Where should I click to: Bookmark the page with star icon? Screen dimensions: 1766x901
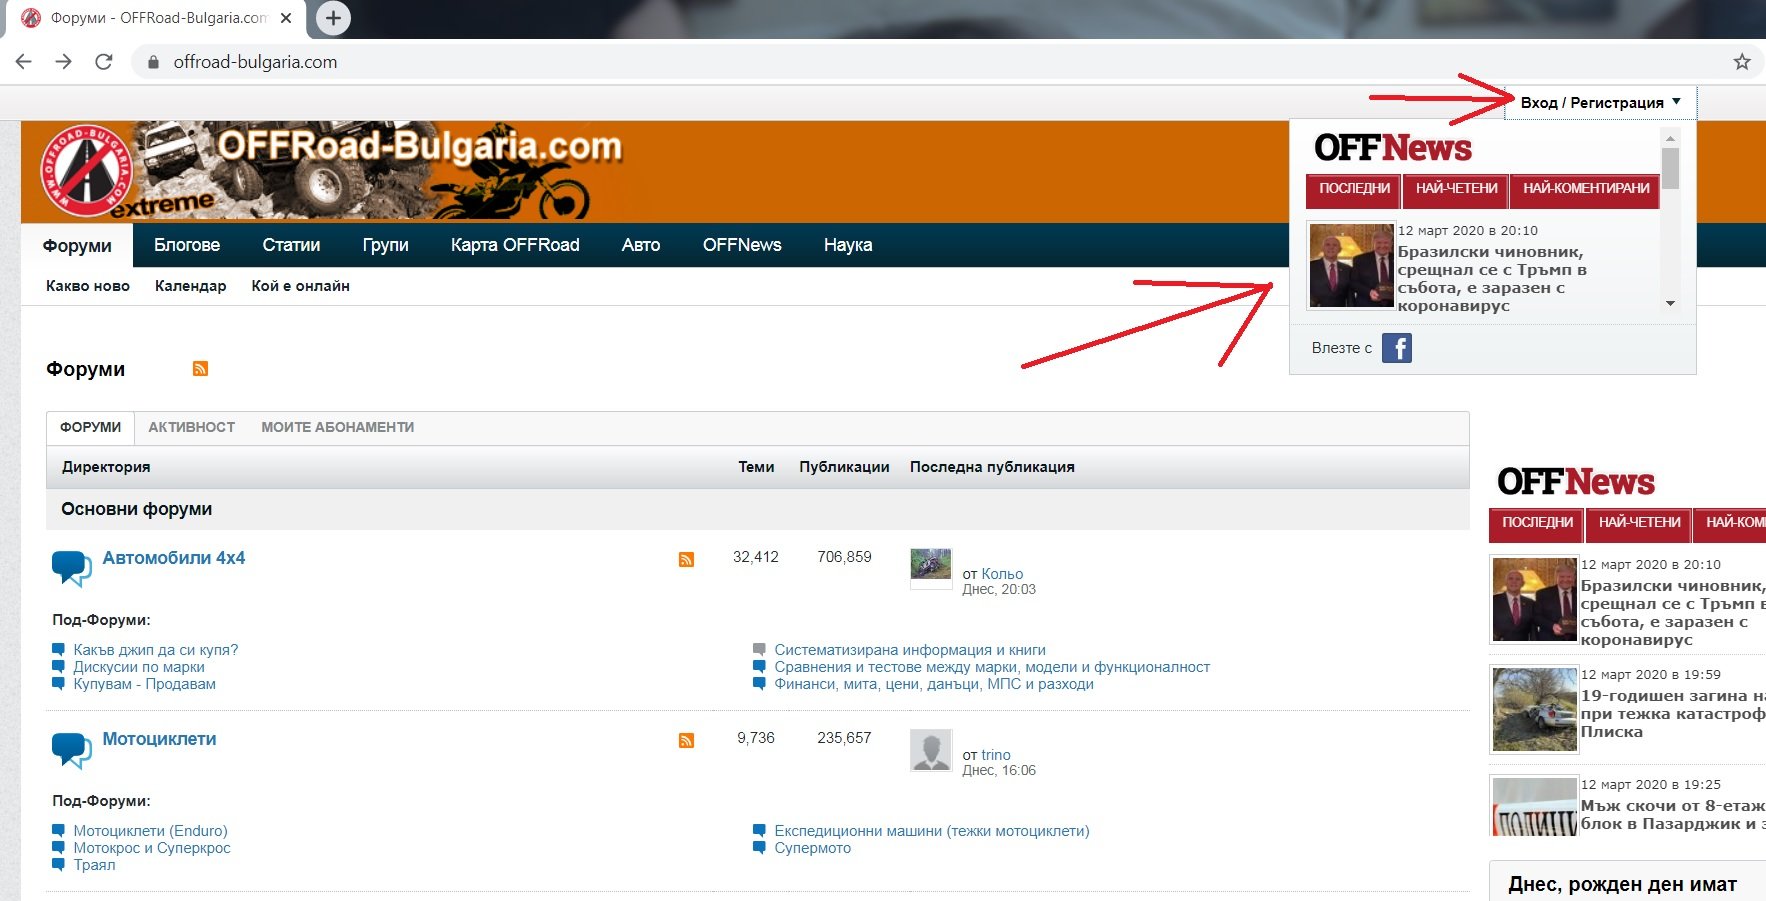[1742, 62]
